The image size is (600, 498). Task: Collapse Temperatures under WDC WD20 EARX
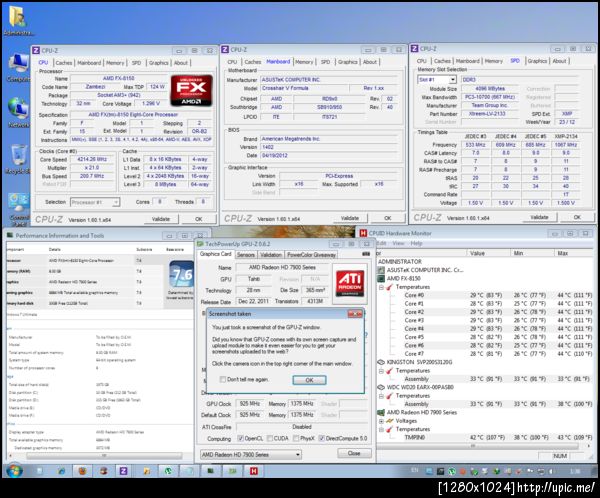381,396
